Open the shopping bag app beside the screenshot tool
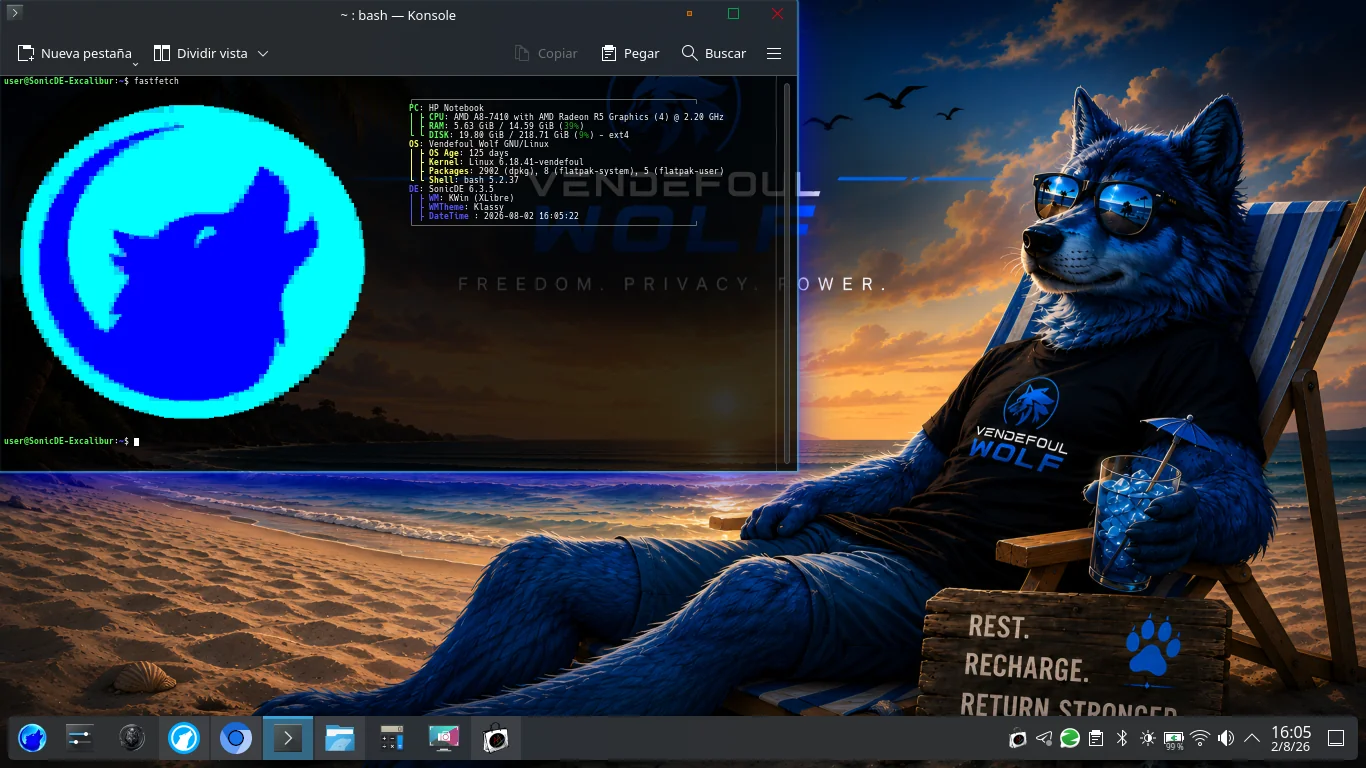Screen dimensions: 1366x768 [495, 739]
